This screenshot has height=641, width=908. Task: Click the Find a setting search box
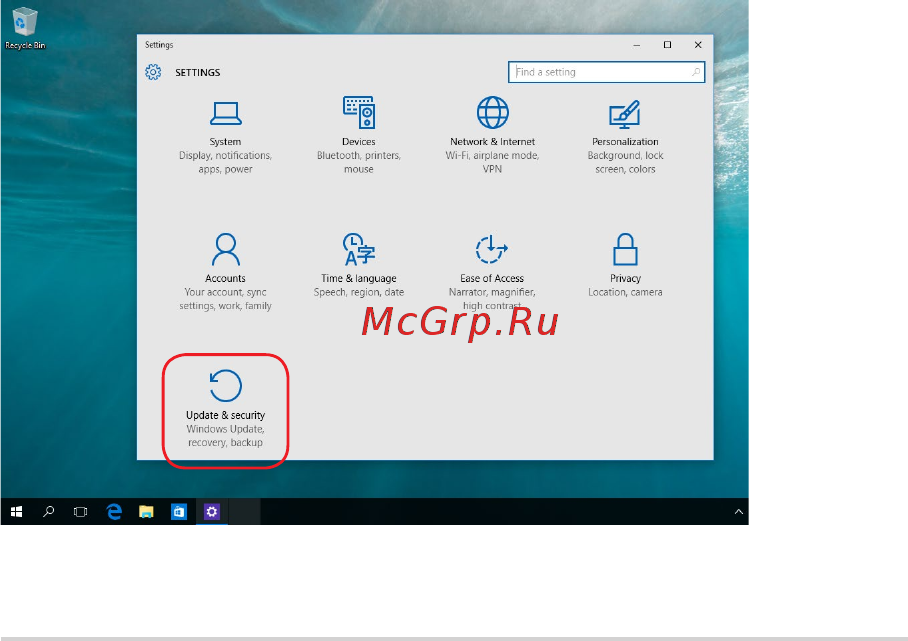(x=606, y=72)
